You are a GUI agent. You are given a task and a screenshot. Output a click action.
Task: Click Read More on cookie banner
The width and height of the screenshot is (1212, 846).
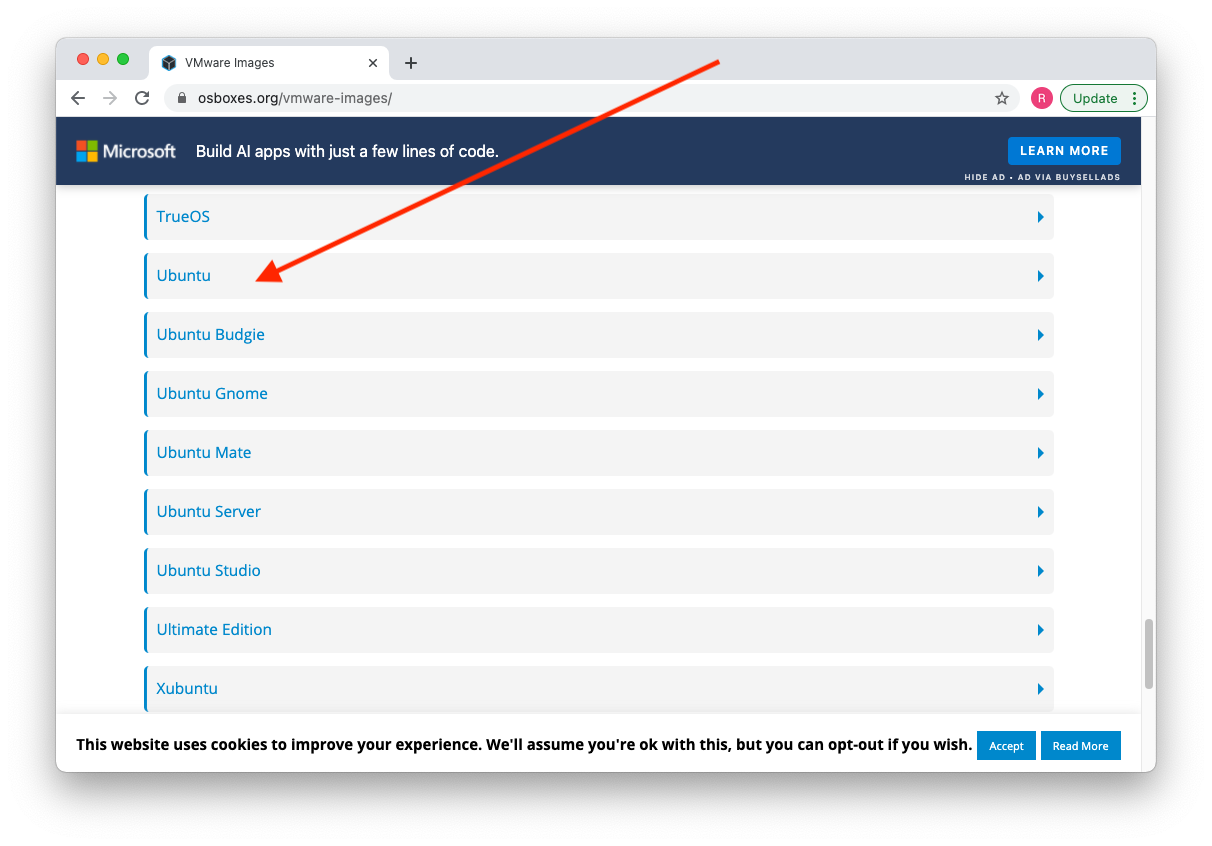(x=1080, y=746)
